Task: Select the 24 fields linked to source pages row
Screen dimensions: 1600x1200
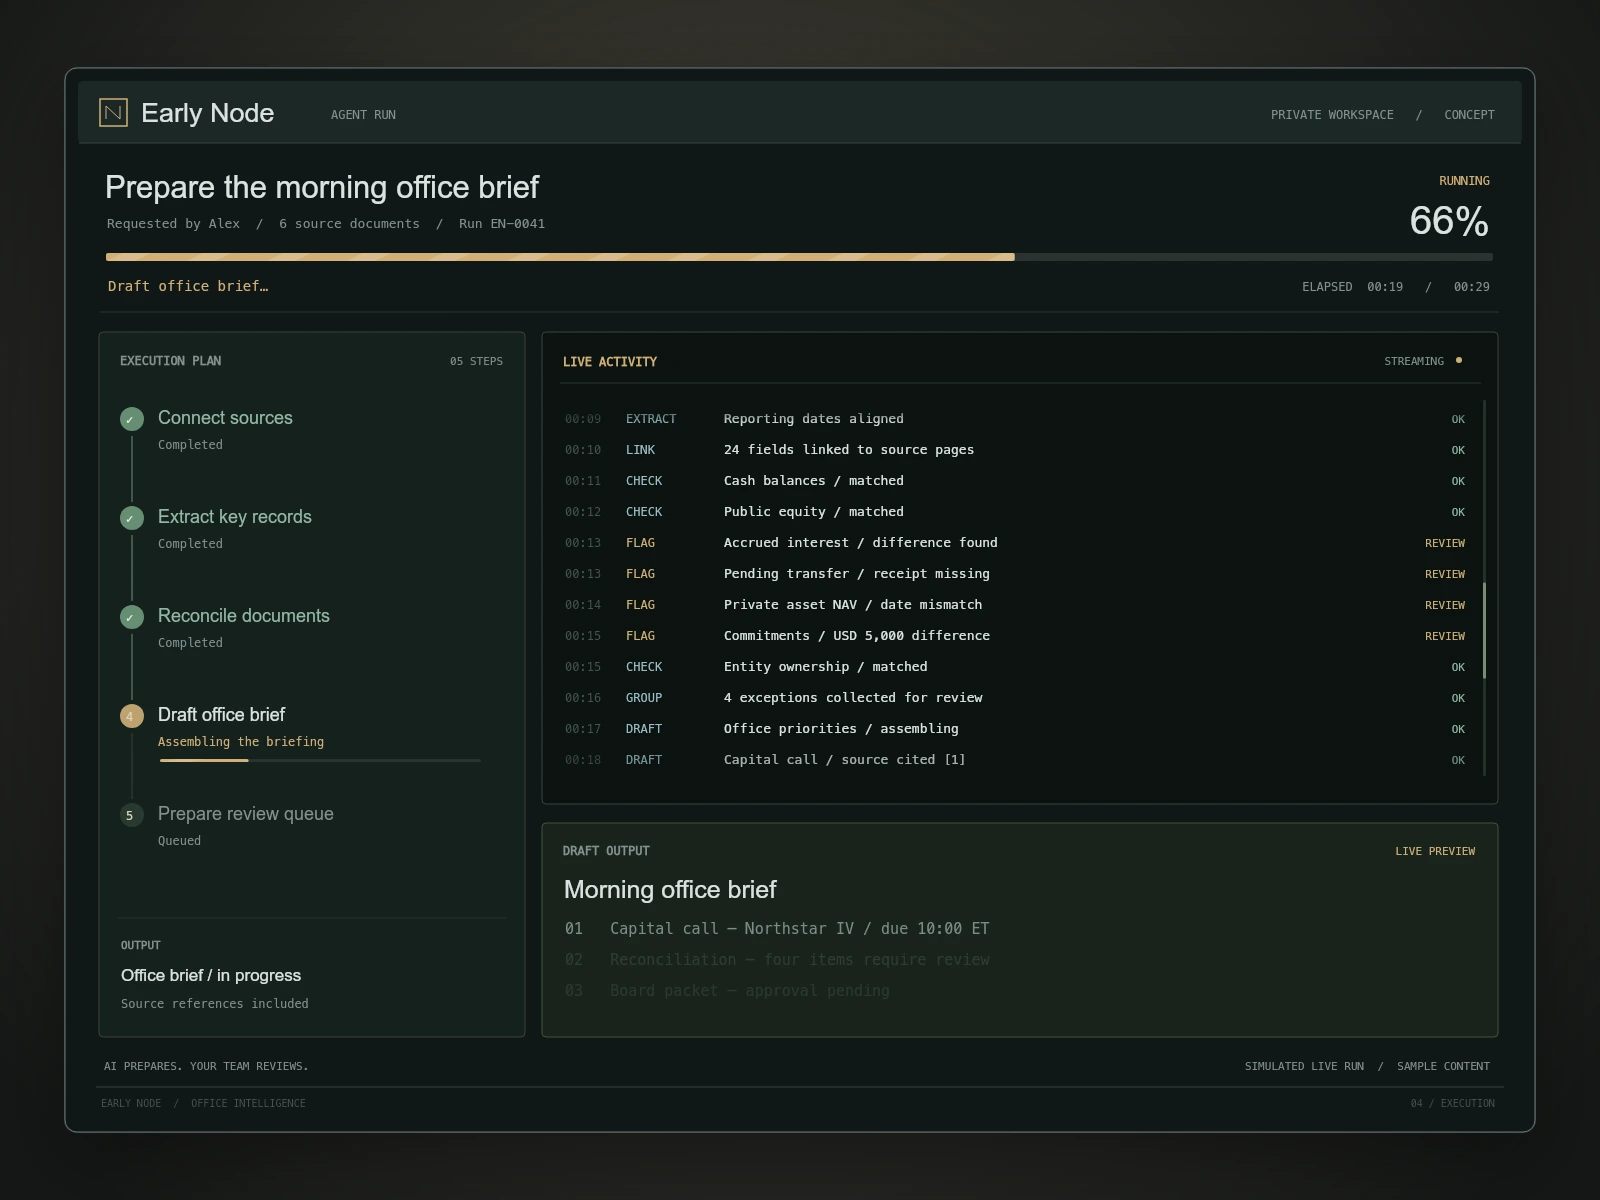Action: tap(1015, 450)
